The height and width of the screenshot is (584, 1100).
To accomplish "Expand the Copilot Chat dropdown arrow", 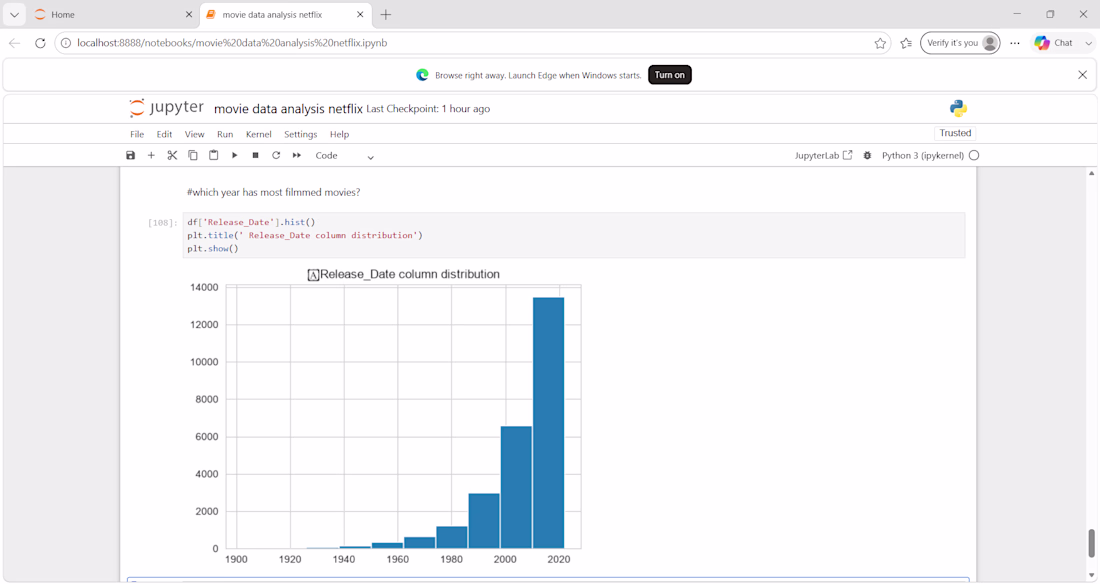I will click(1088, 43).
